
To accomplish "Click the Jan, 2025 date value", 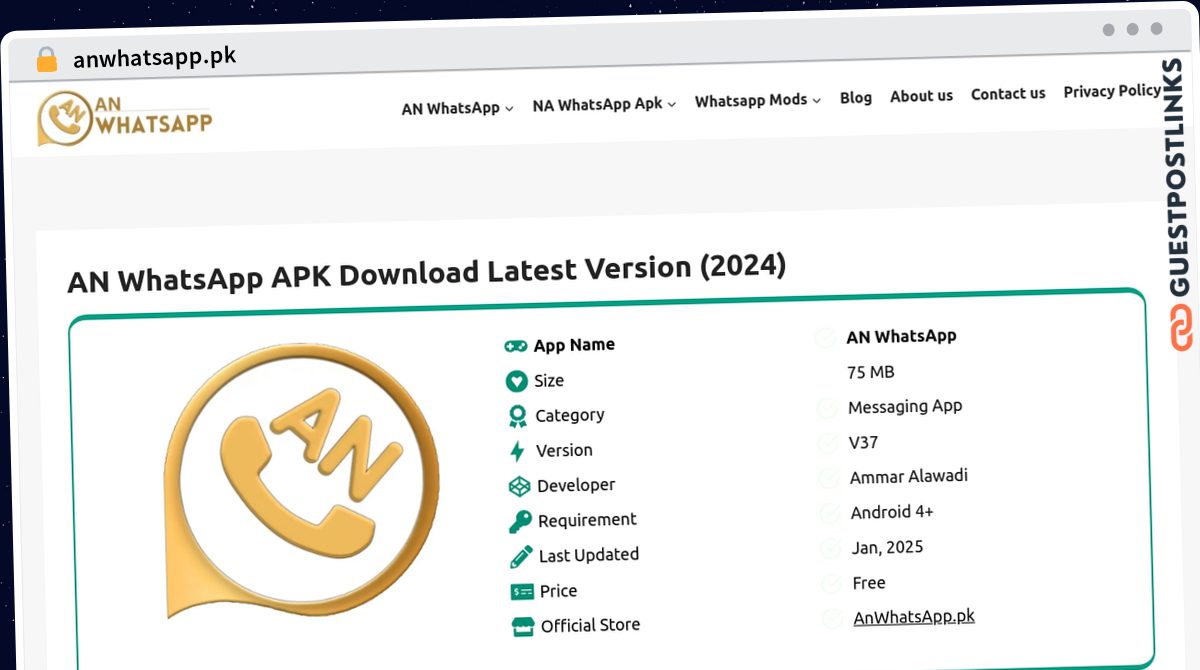I will (x=887, y=547).
